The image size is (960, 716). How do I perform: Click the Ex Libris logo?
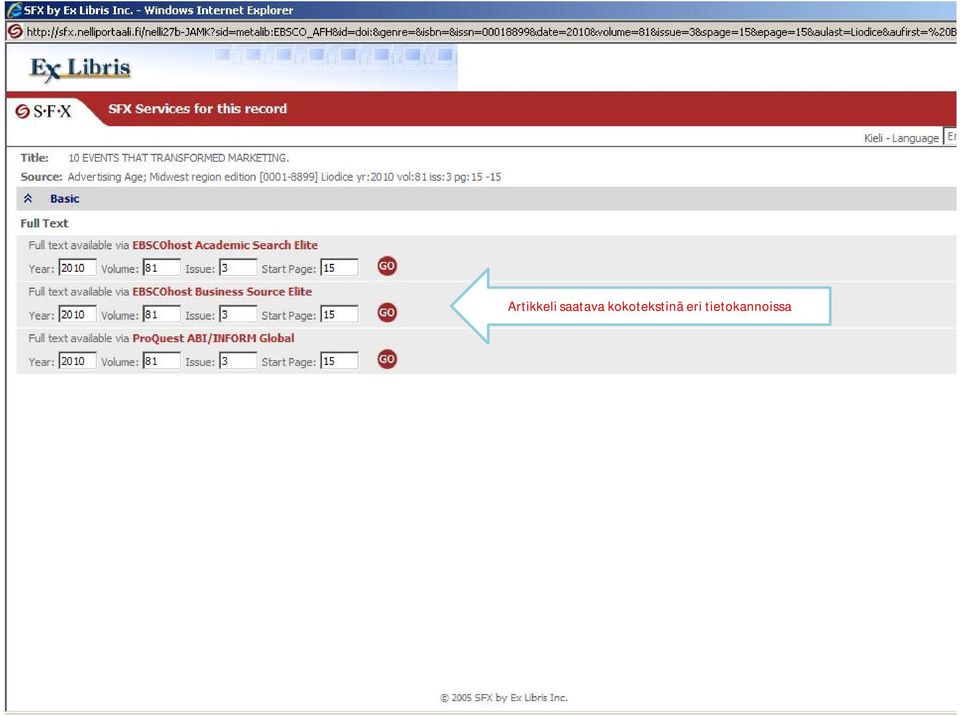[x=80, y=69]
